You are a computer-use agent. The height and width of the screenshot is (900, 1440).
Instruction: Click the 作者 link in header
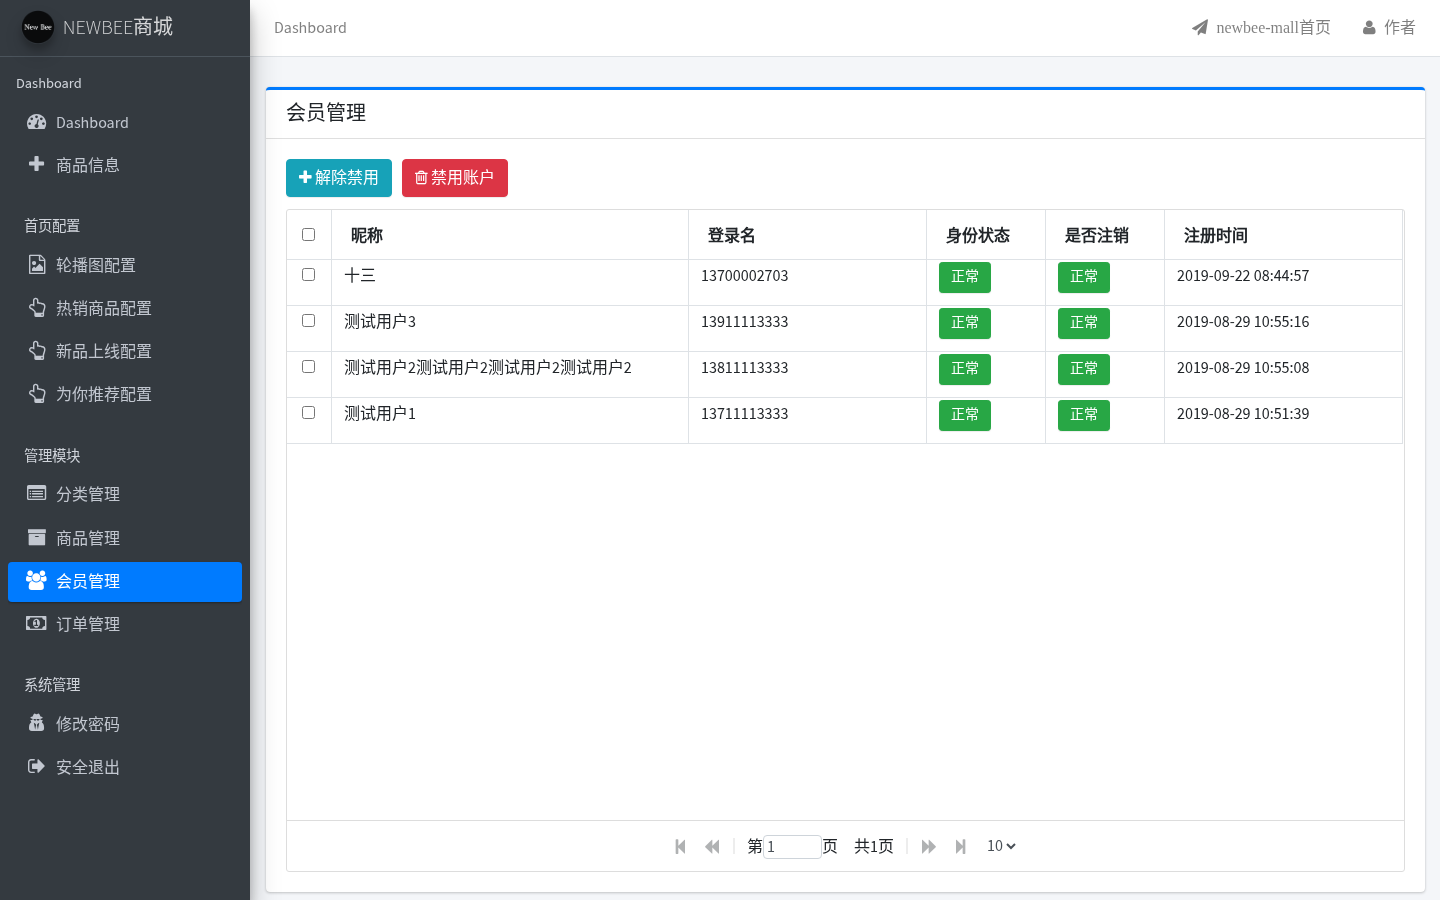[x=1389, y=27]
